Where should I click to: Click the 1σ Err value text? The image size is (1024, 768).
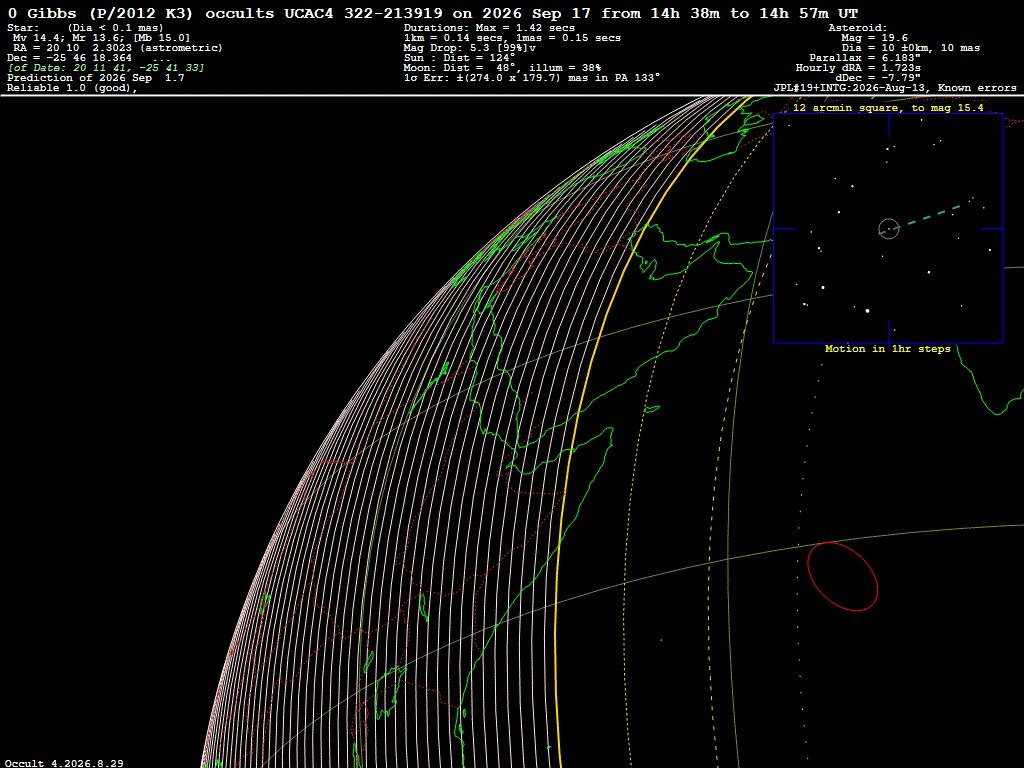coord(532,78)
